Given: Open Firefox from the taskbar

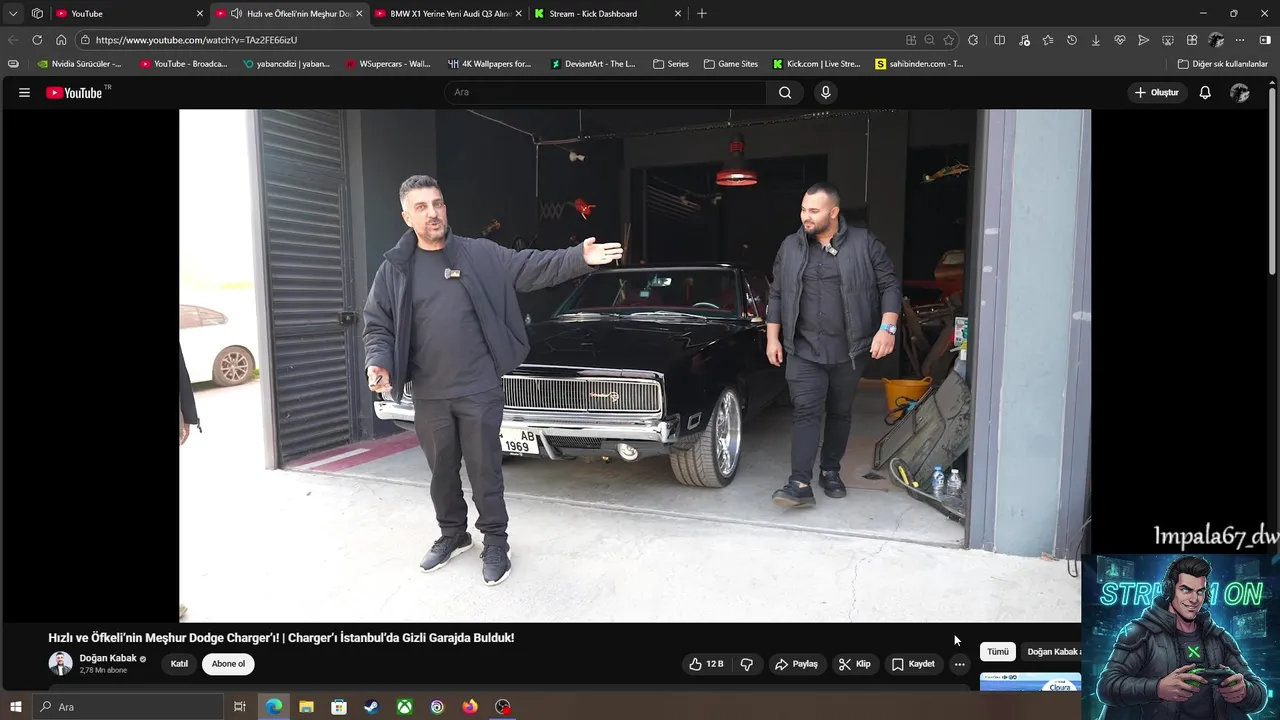Looking at the screenshot, I should [470, 707].
